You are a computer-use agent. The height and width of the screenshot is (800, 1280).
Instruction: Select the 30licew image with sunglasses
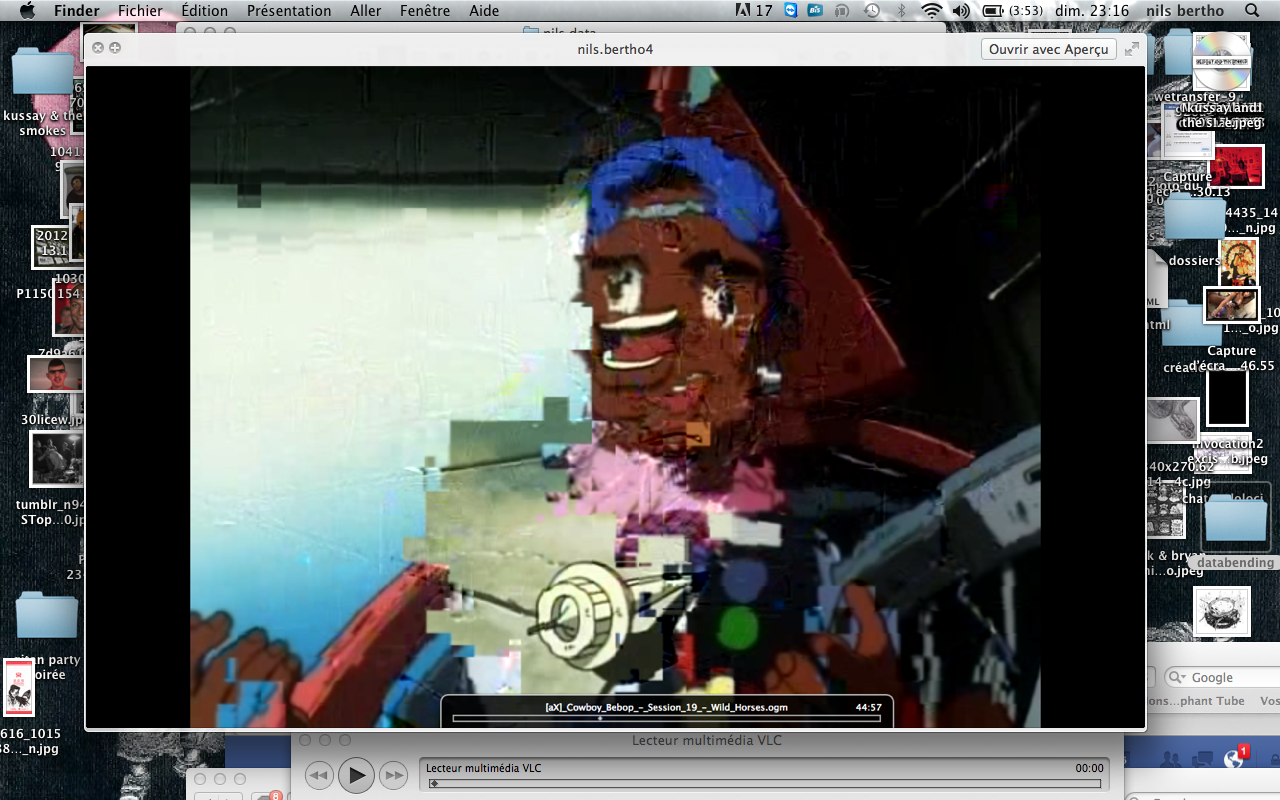[x=55, y=374]
